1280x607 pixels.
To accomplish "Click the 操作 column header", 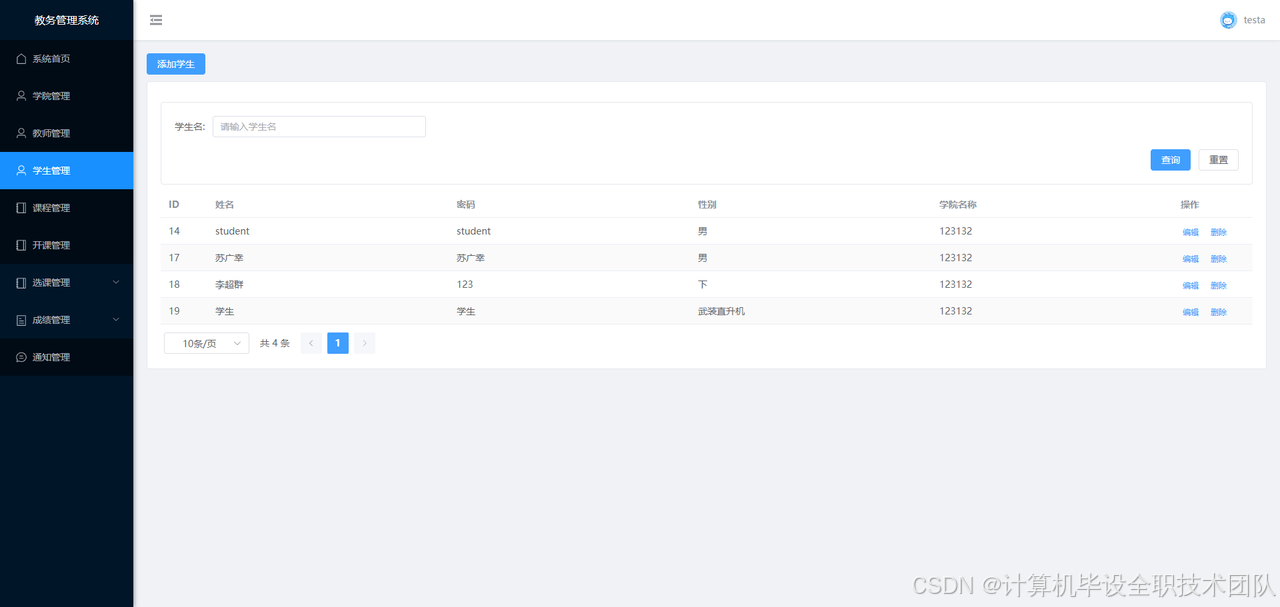I will click(x=1190, y=204).
